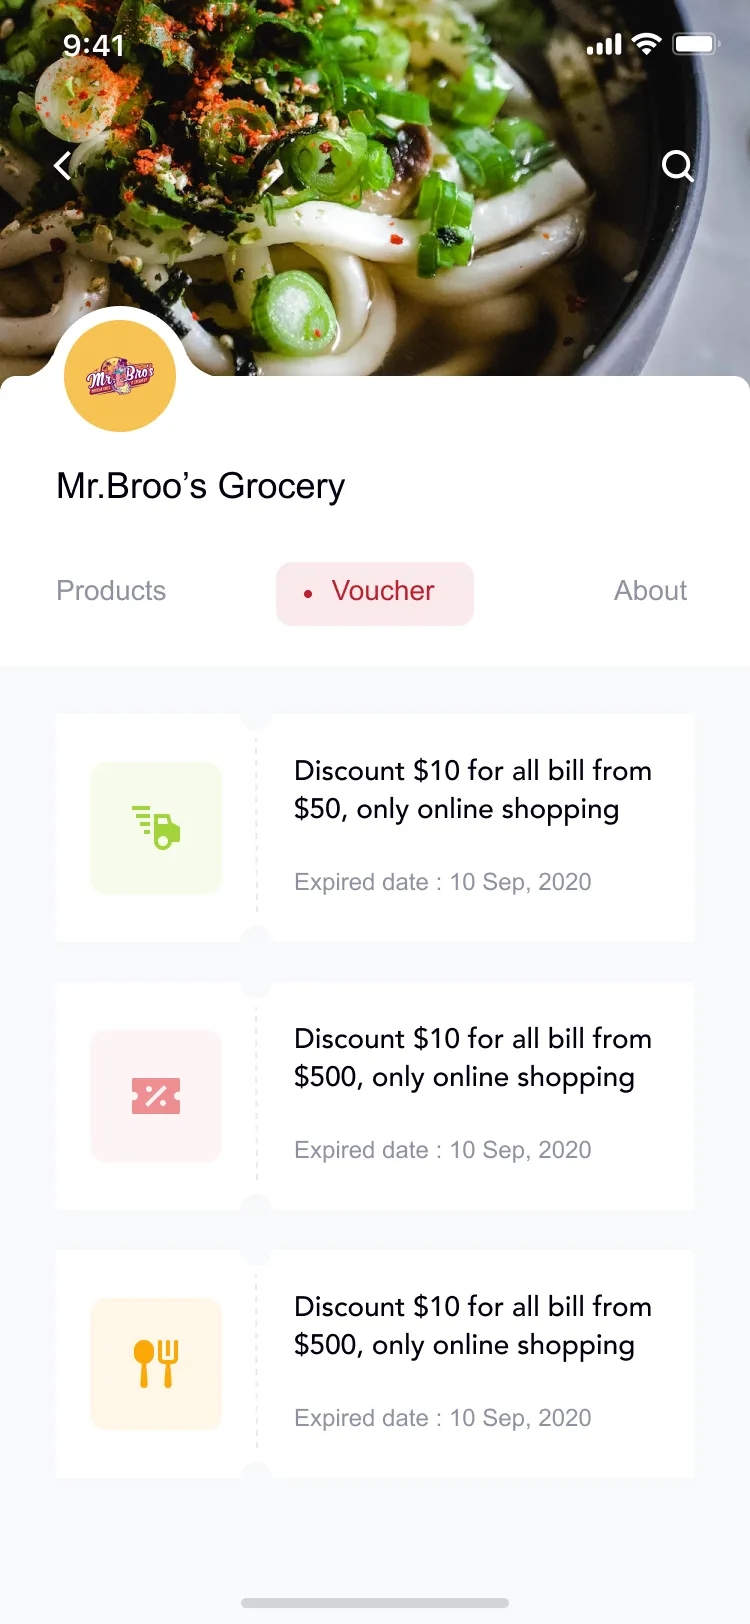The width and height of the screenshot is (750, 1624).
Task: Tap the noodle bowl cover photo
Action: point(375,188)
